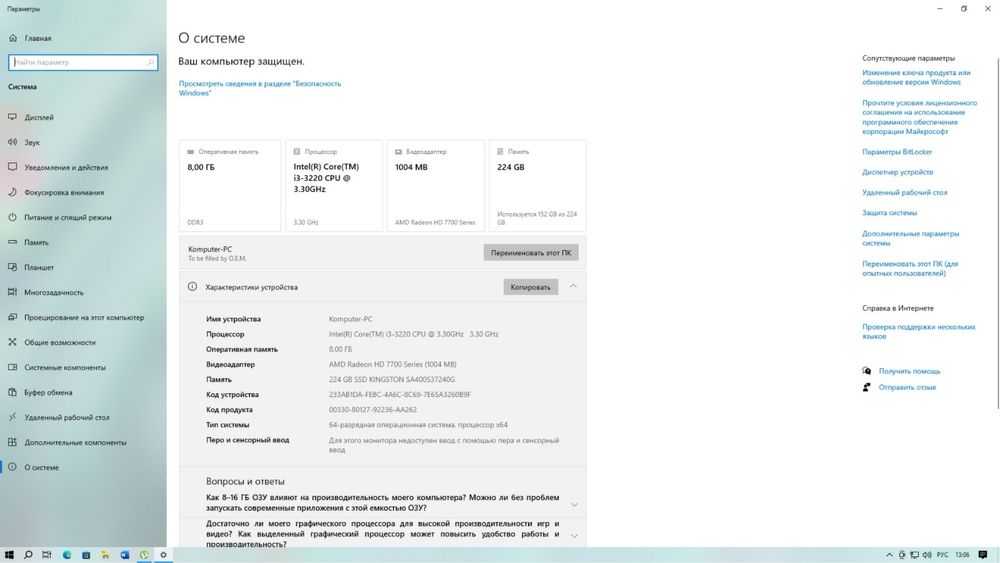Click Отправить отзыв link
This screenshot has height=563, width=1000.
[907, 387]
